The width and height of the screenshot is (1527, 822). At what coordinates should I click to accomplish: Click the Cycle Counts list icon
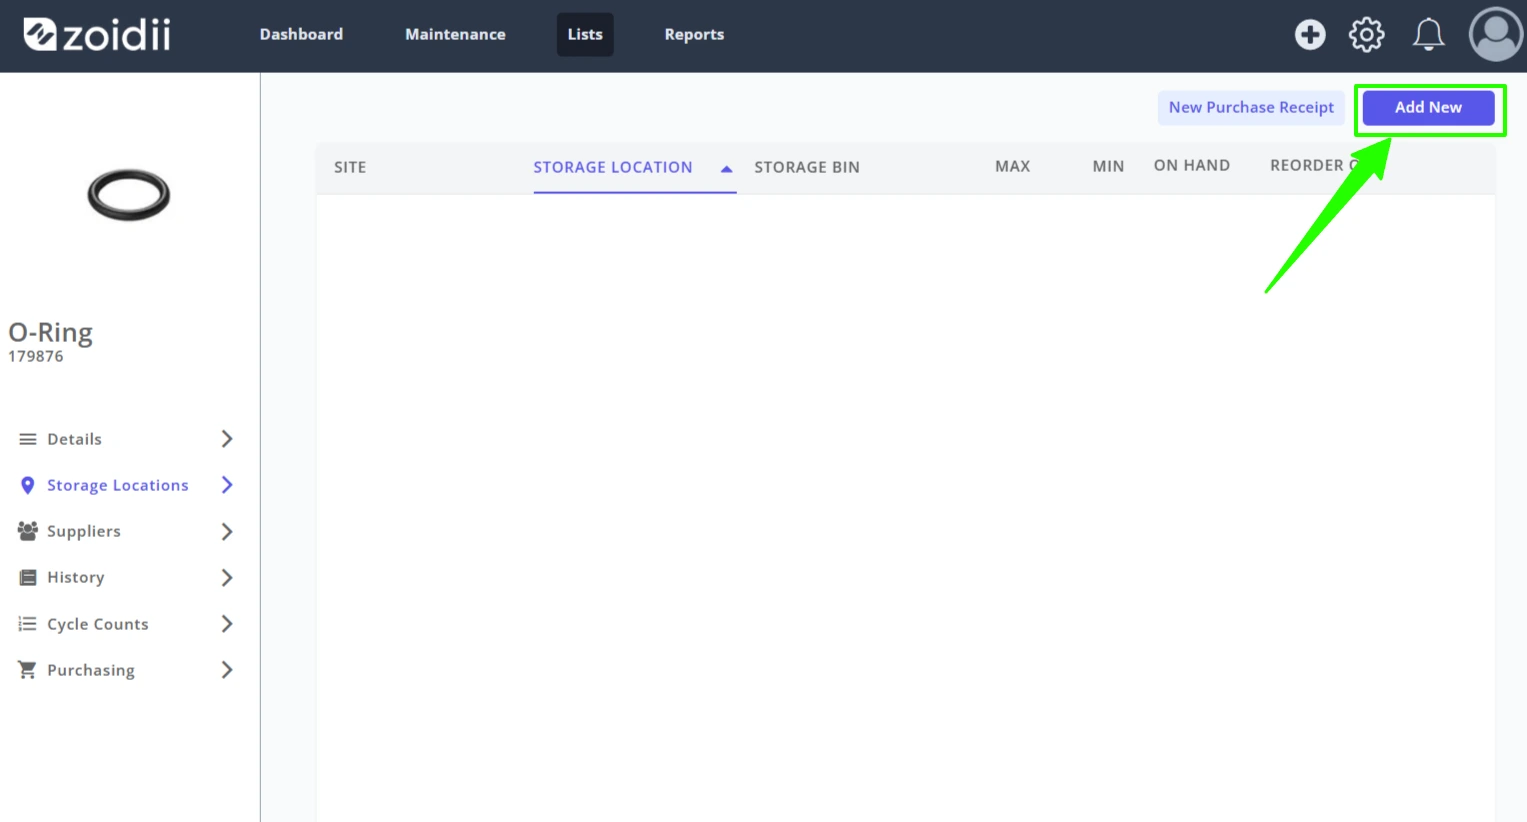(28, 624)
